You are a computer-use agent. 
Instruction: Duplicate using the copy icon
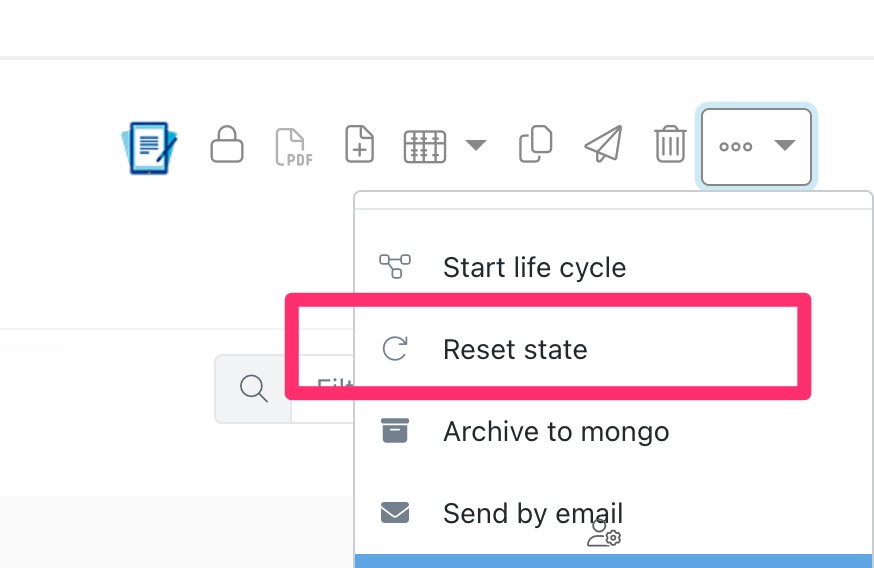click(536, 146)
